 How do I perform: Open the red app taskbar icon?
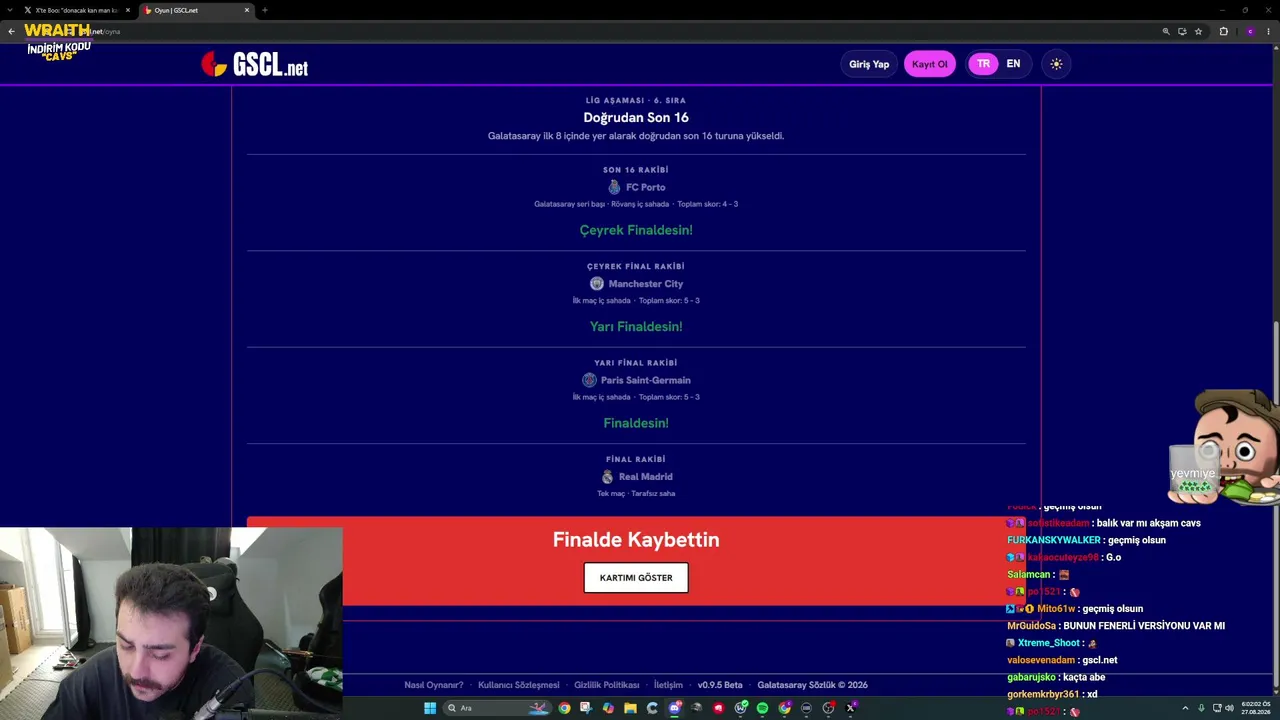pos(718,708)
